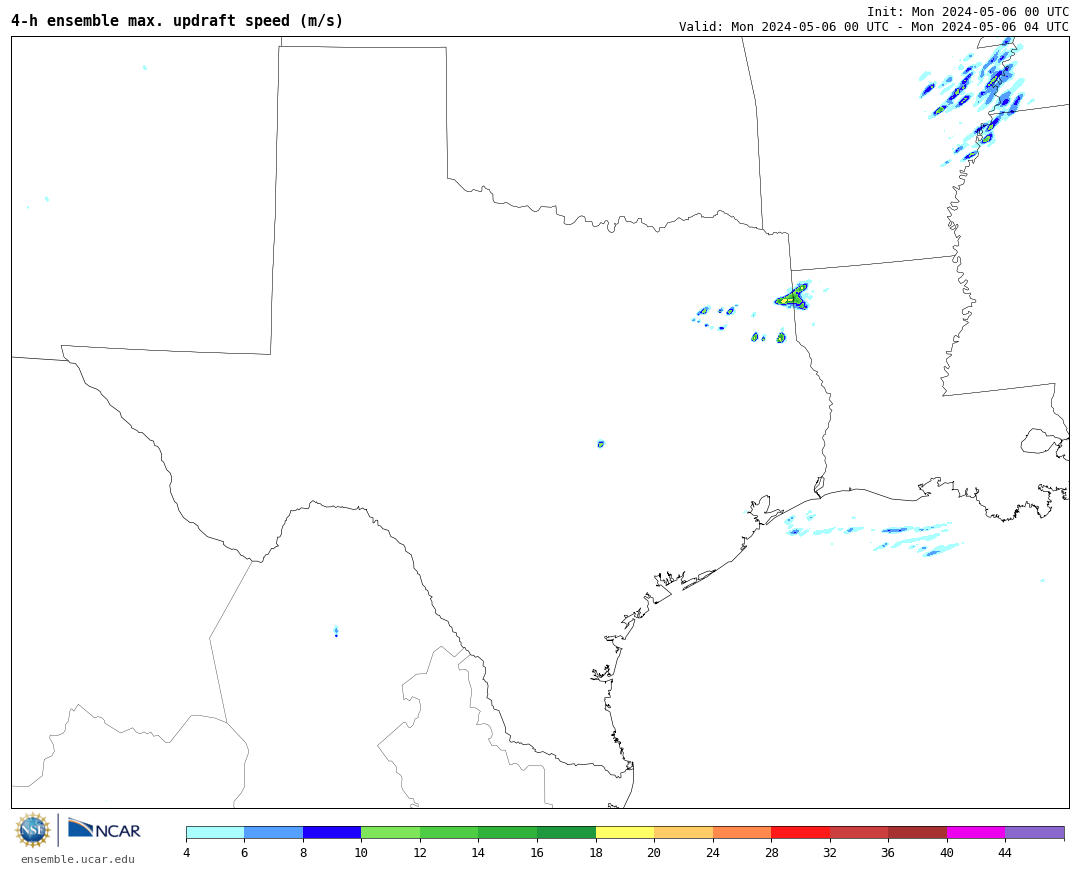Click the green 12-14 color swatch

[x=449, y=832]
